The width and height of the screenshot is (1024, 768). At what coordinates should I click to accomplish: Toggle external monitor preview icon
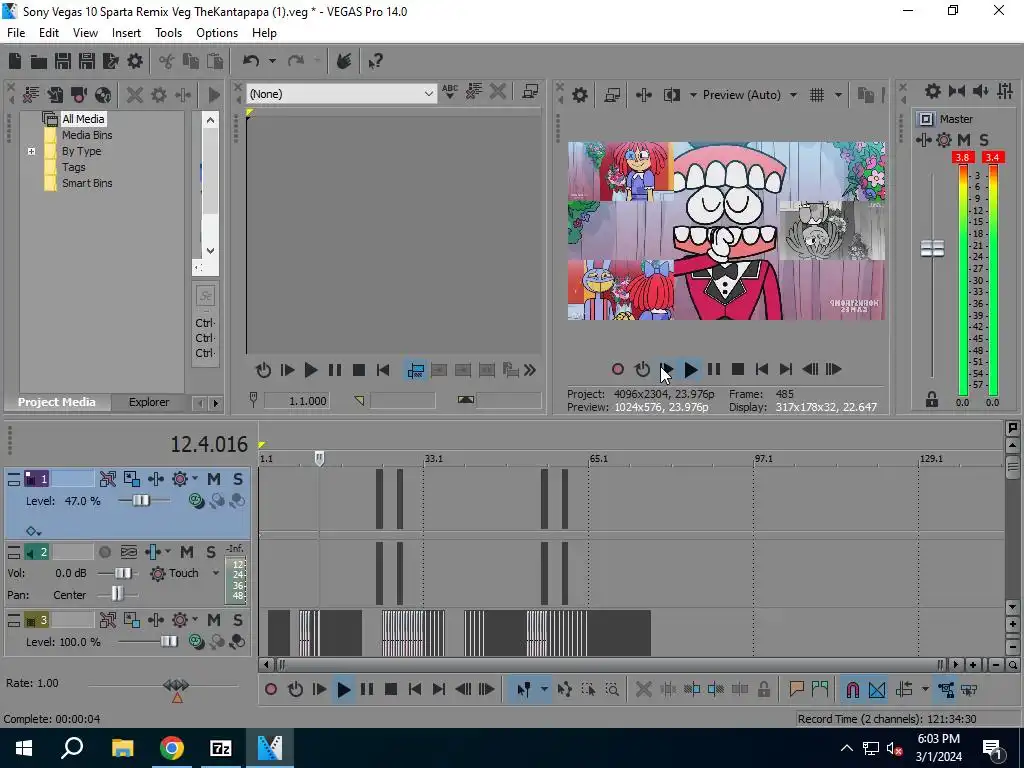point(612,95)
